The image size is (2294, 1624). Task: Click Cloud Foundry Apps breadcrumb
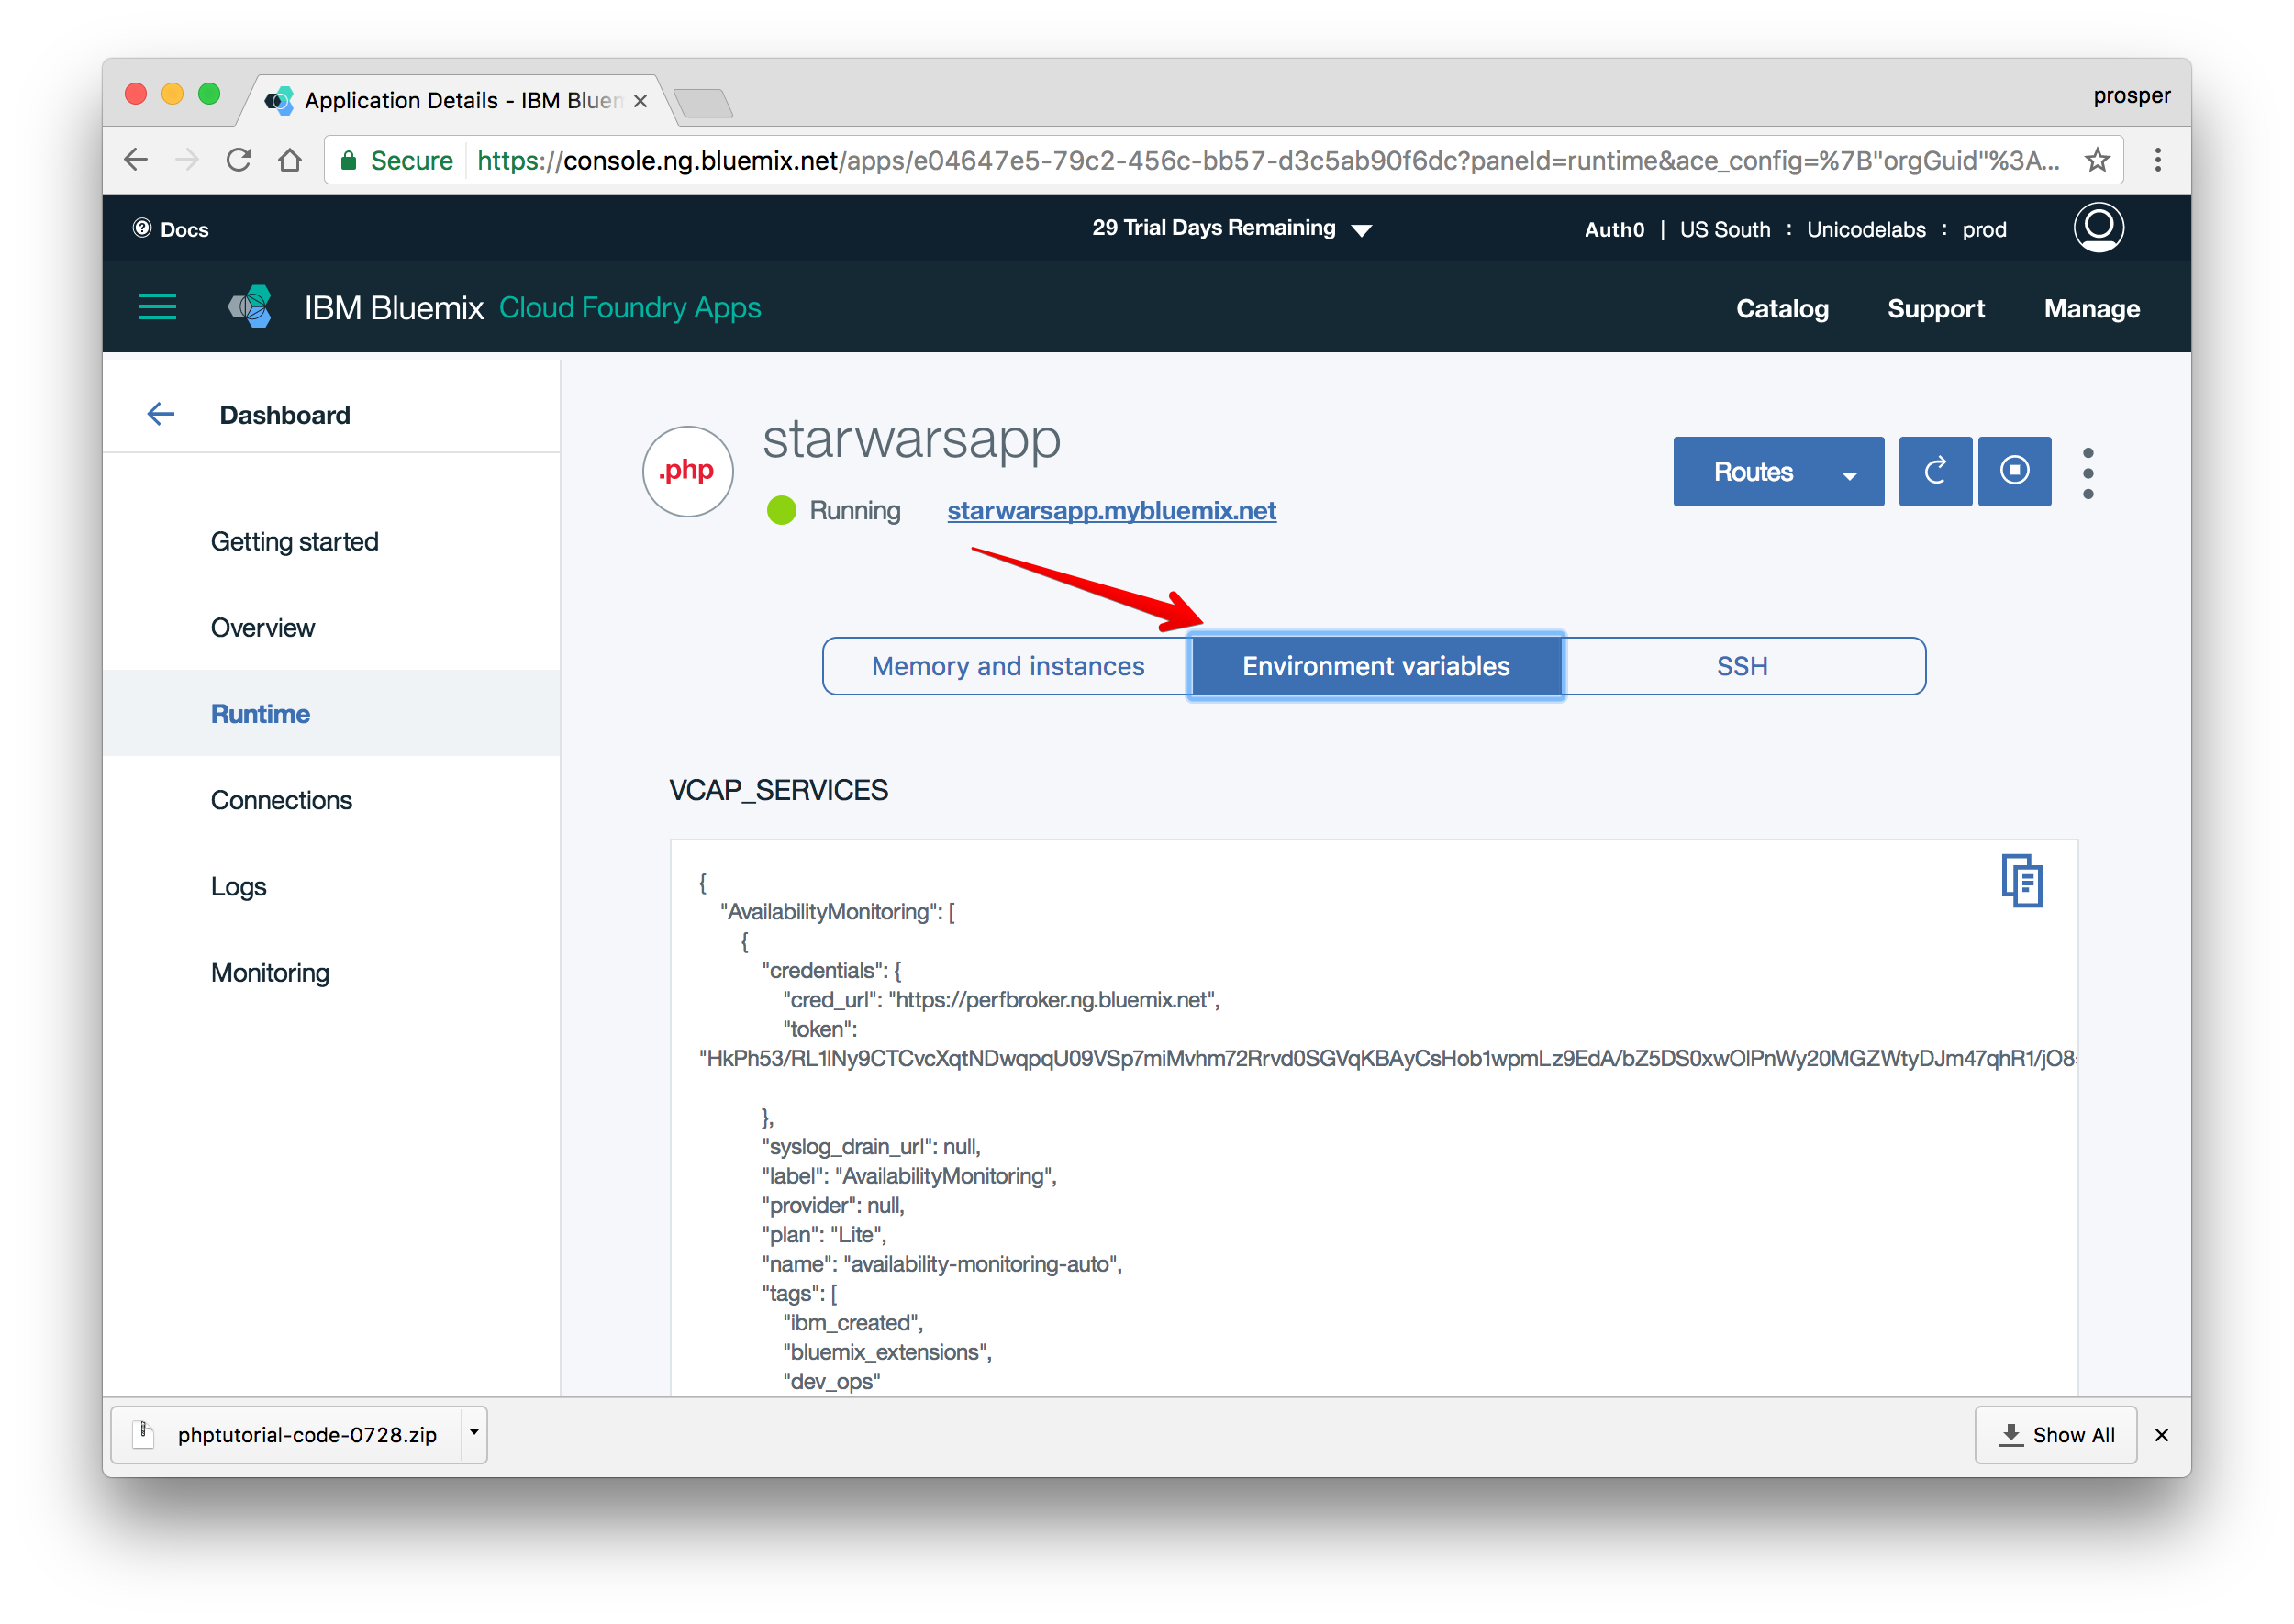630,307
